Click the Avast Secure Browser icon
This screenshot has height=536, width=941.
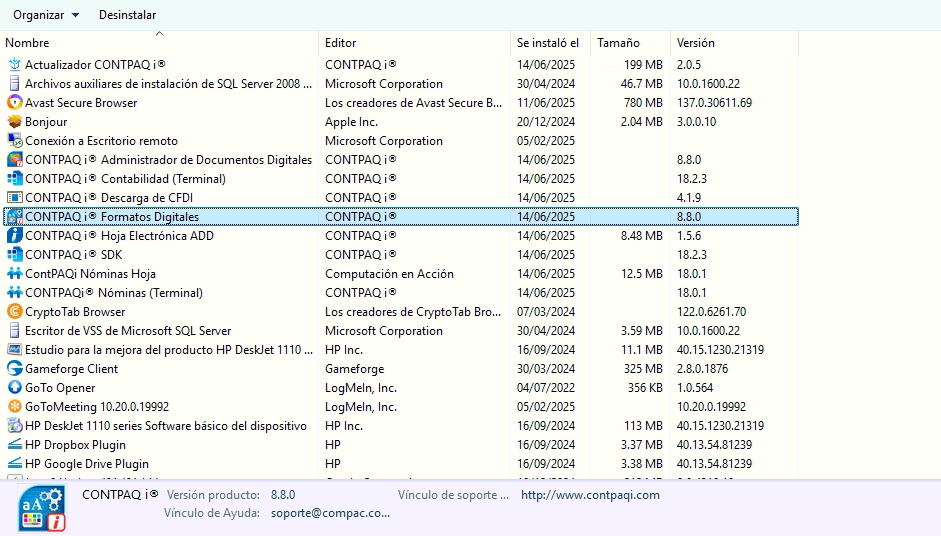(x=15, y=103)
